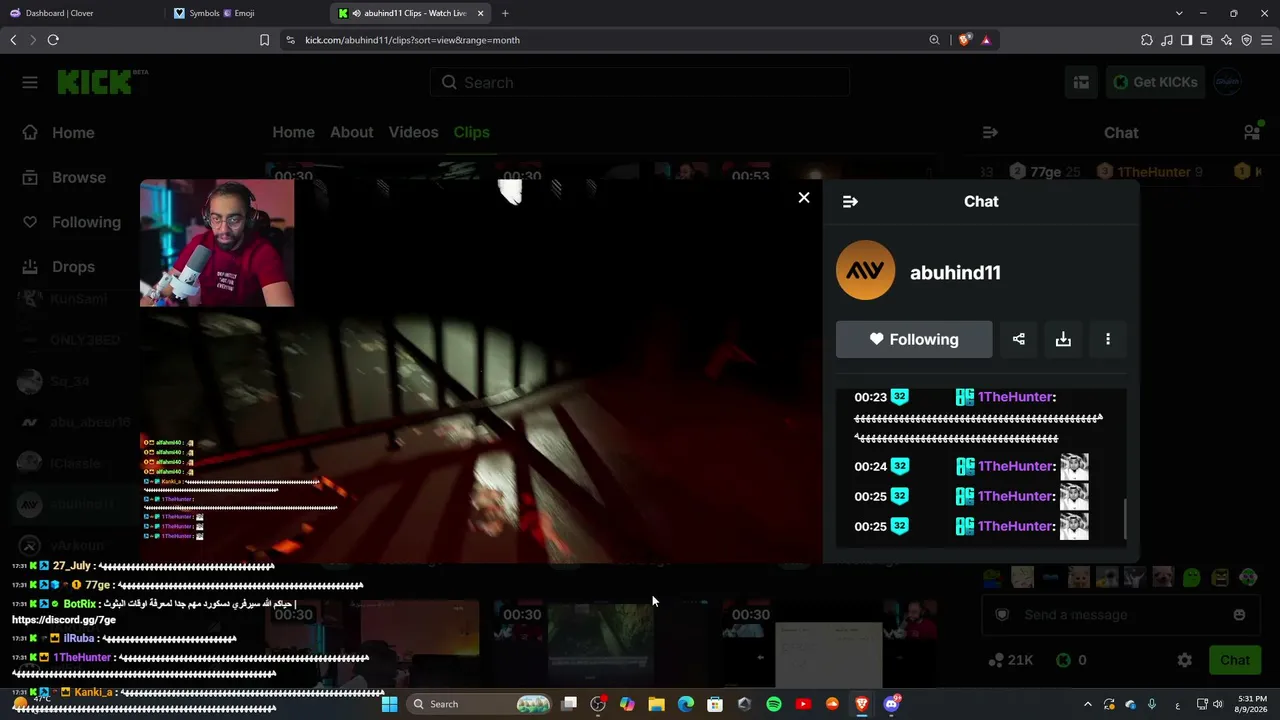Click the discord.gg/7ge link in chat overlay
This screenshot has height=720, width=1280.
click(64, 620)
